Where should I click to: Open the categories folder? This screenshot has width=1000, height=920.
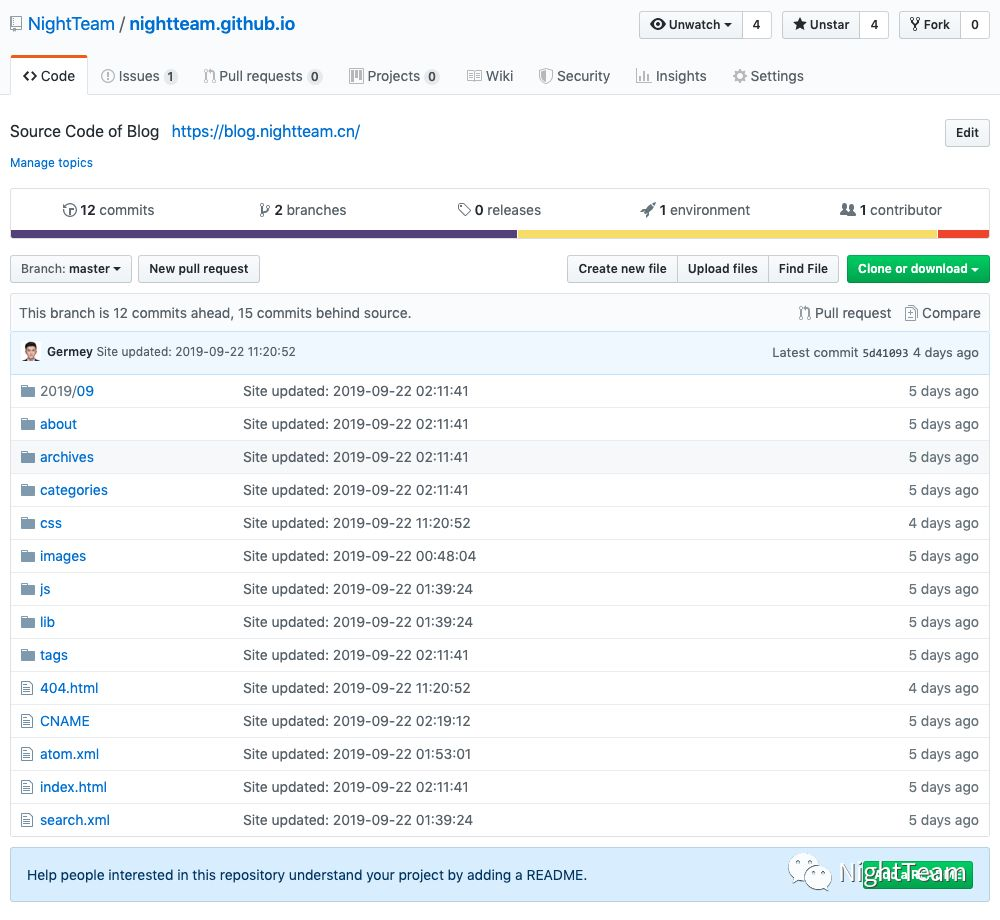click(74, 490)
